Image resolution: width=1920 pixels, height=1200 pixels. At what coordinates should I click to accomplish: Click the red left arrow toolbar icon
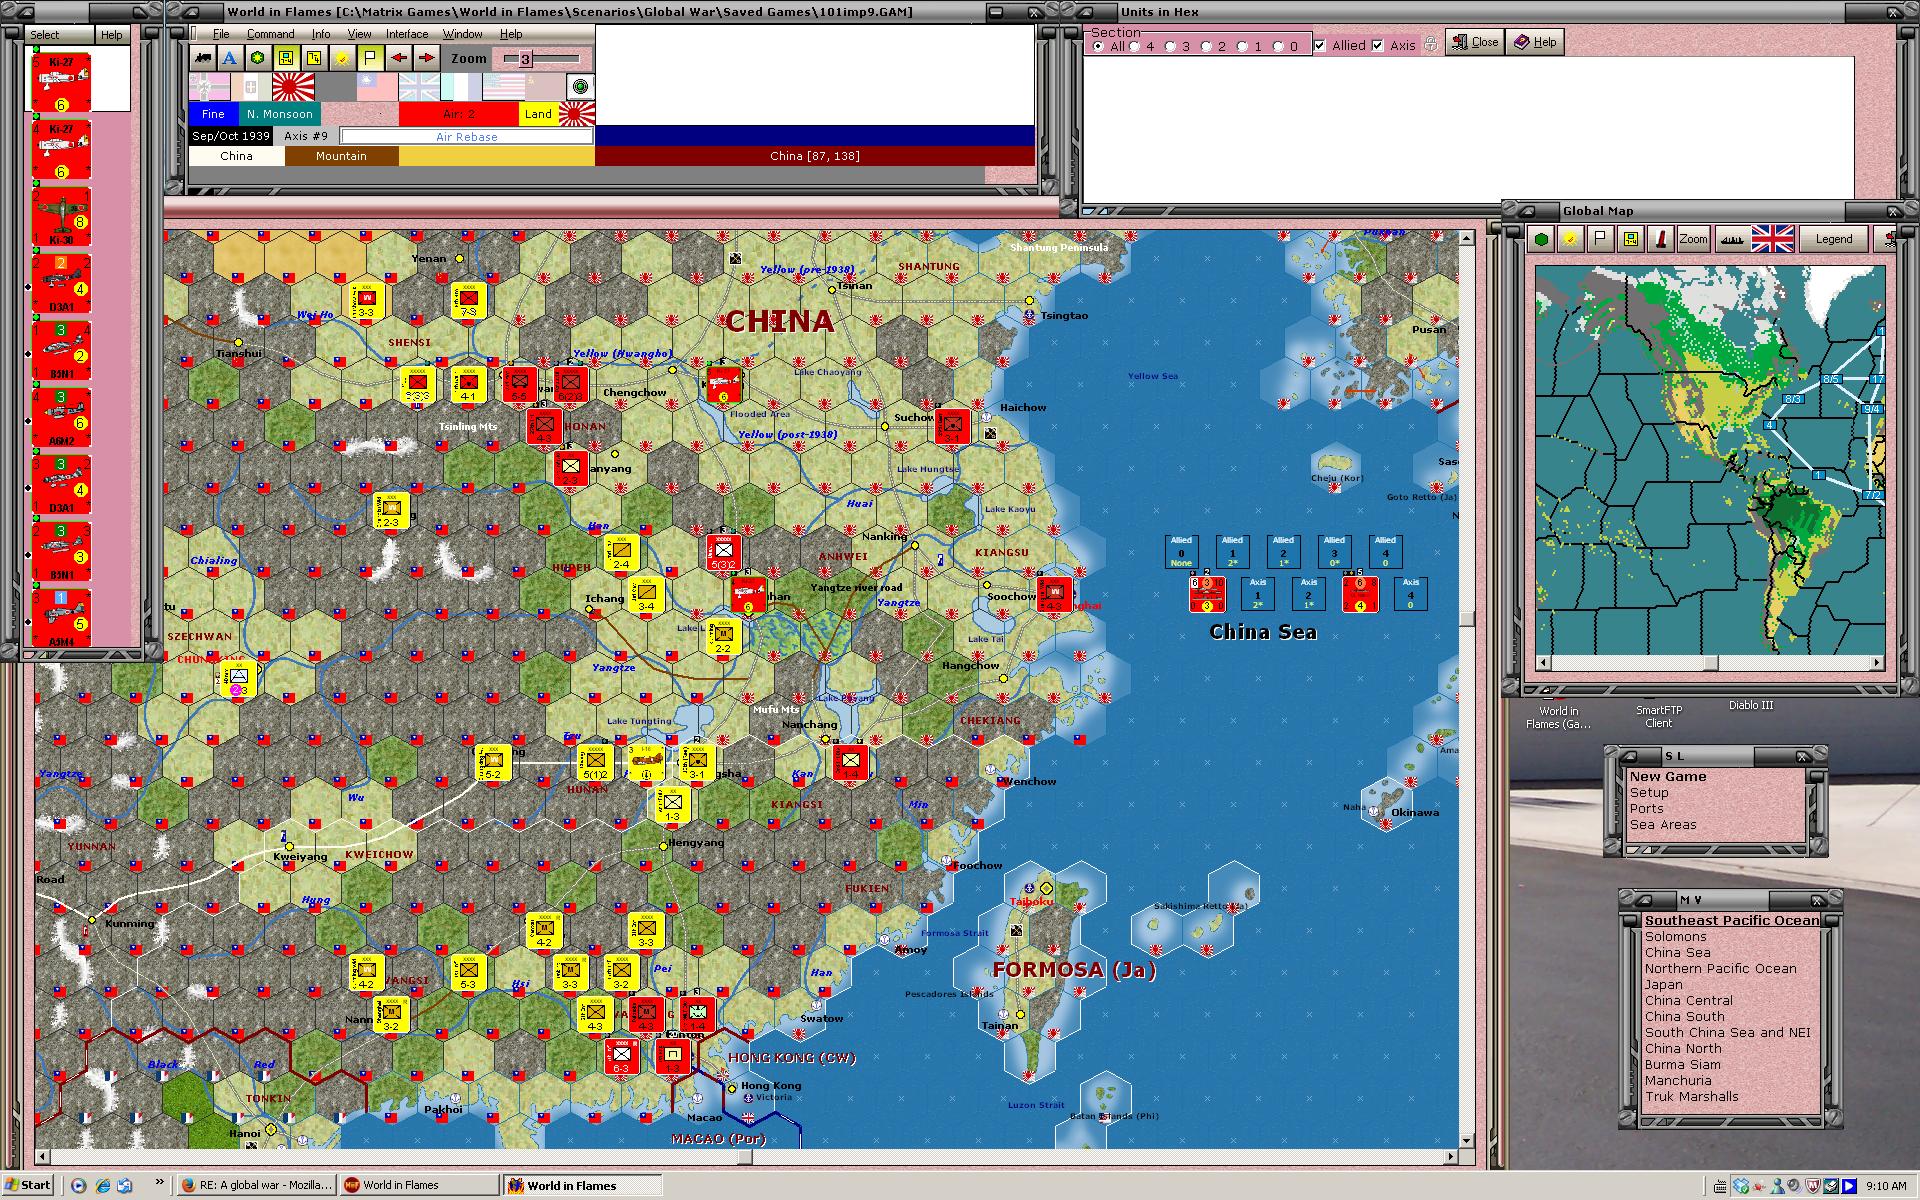[399, 57]
